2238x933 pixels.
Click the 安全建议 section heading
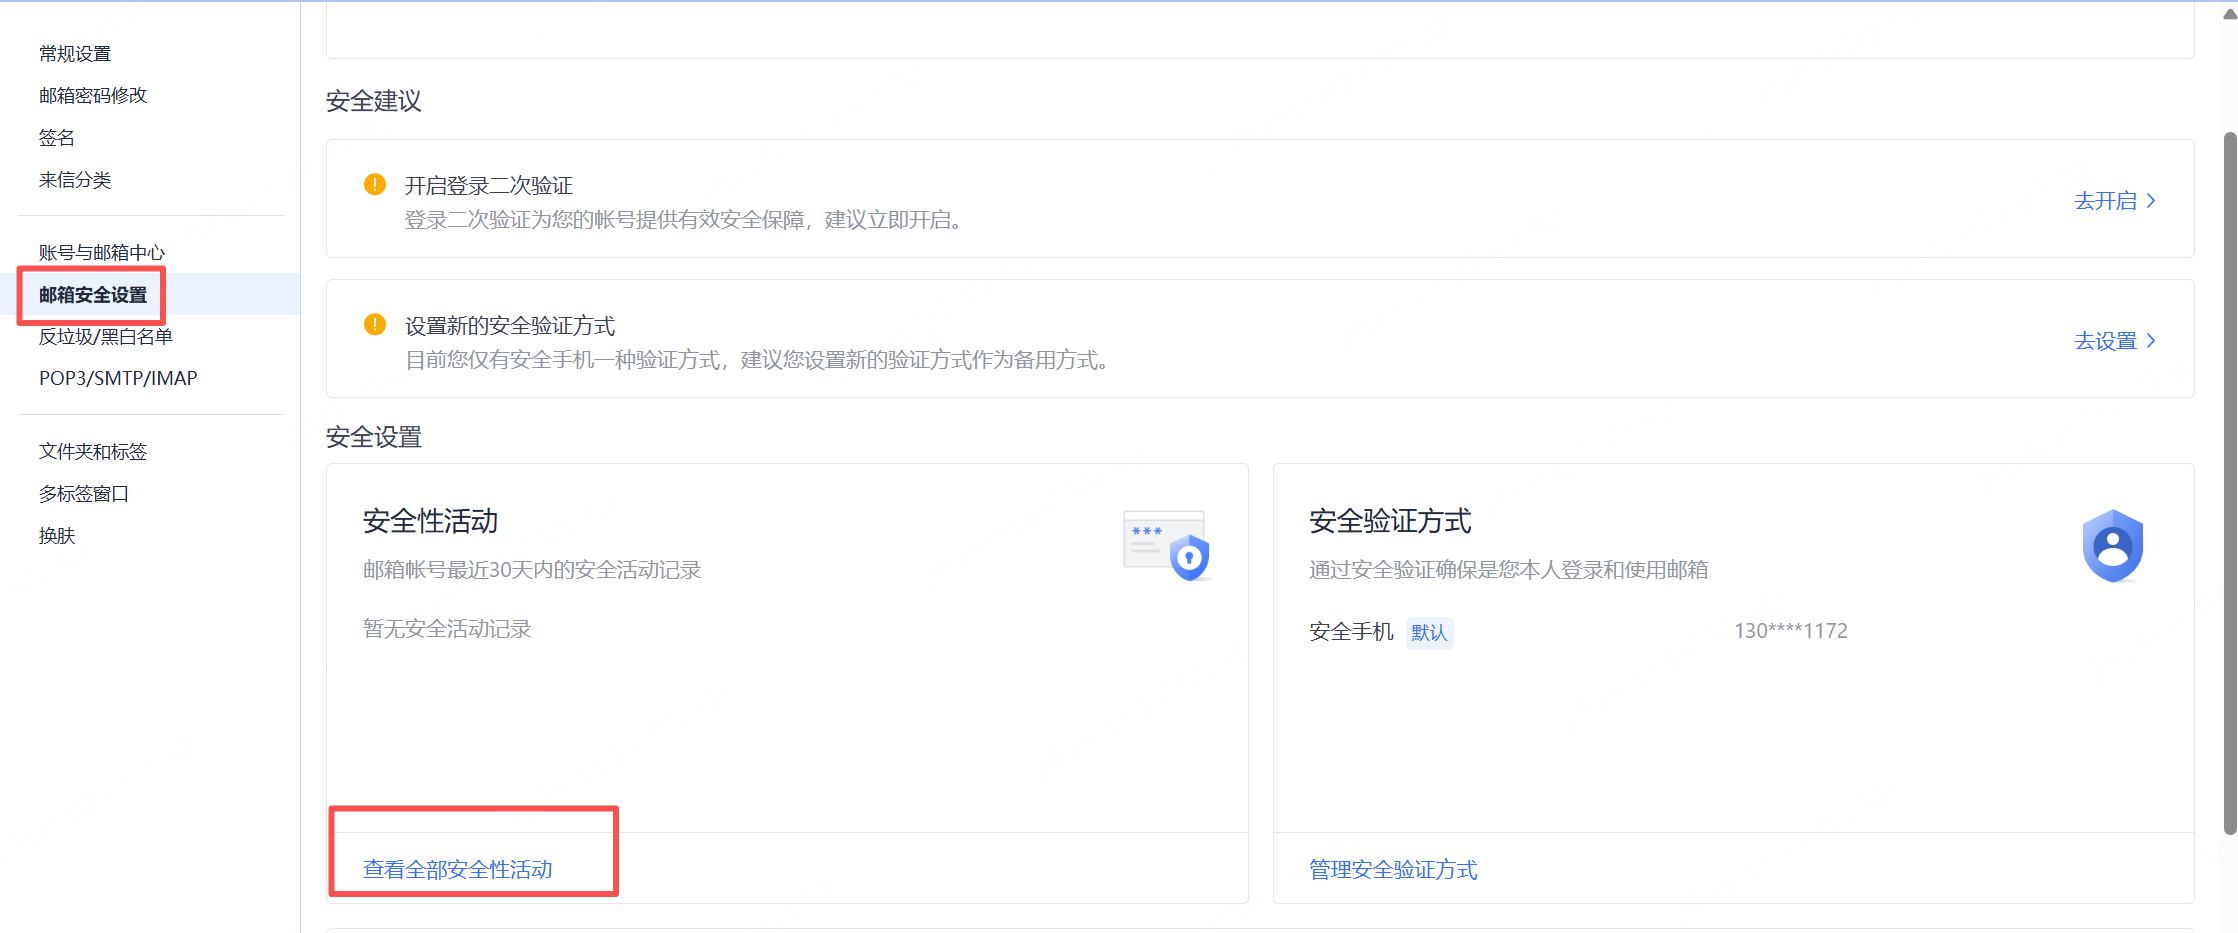point(374,101)
